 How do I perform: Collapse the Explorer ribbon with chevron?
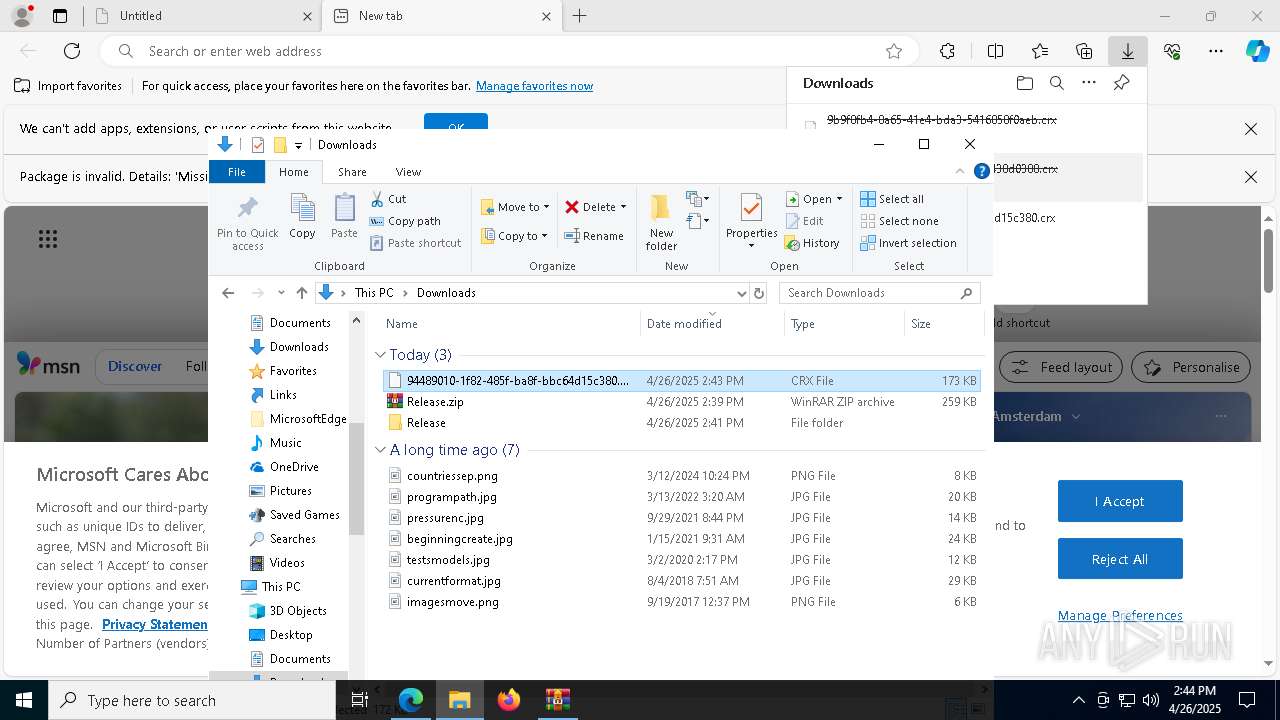(960, 171)
